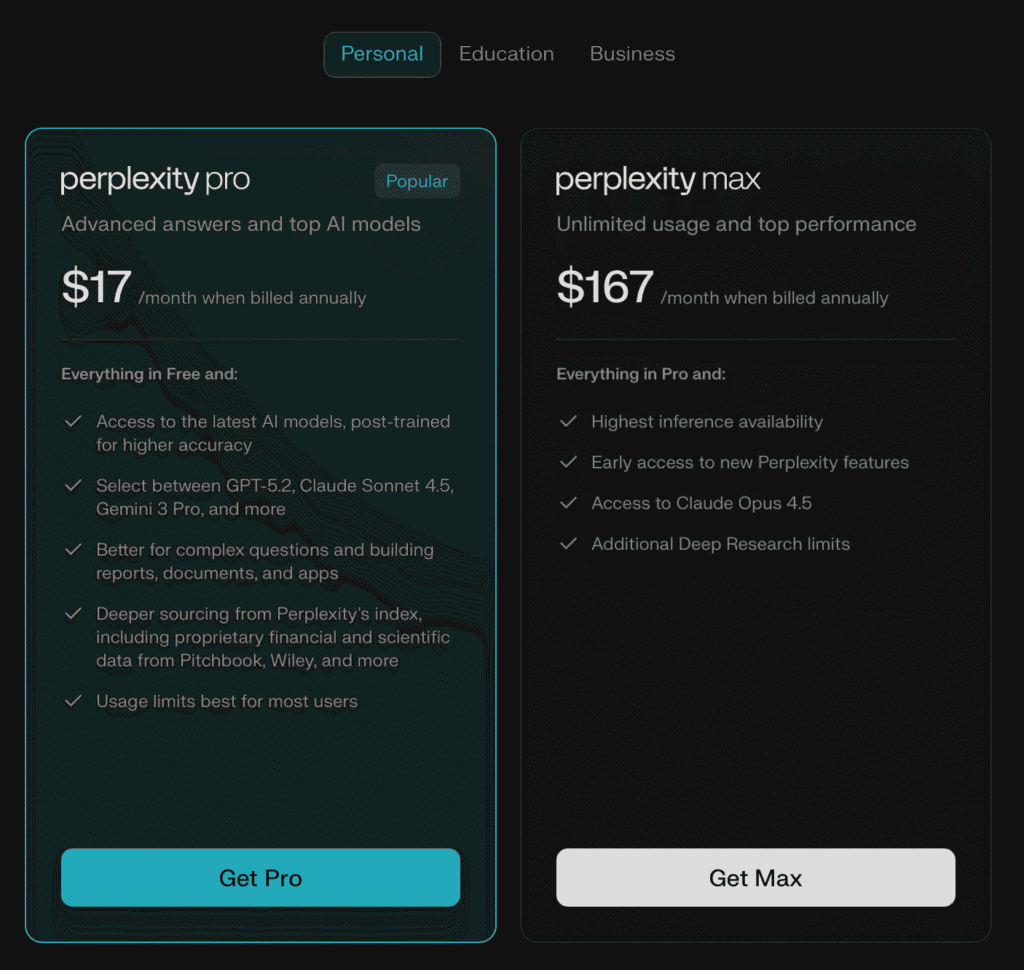The image size is (1024, 970).
Task: Click the perplexity pro logo
Action: pos(155,181)
